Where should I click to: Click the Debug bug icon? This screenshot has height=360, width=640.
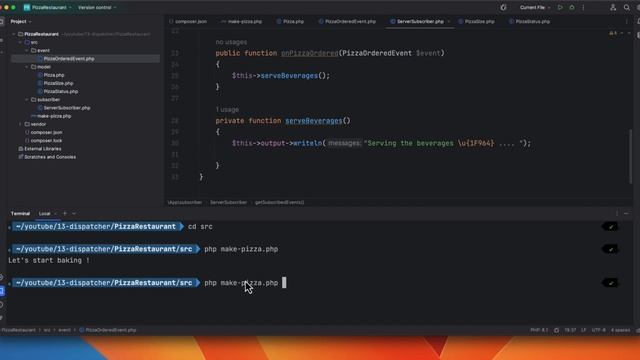572,7
